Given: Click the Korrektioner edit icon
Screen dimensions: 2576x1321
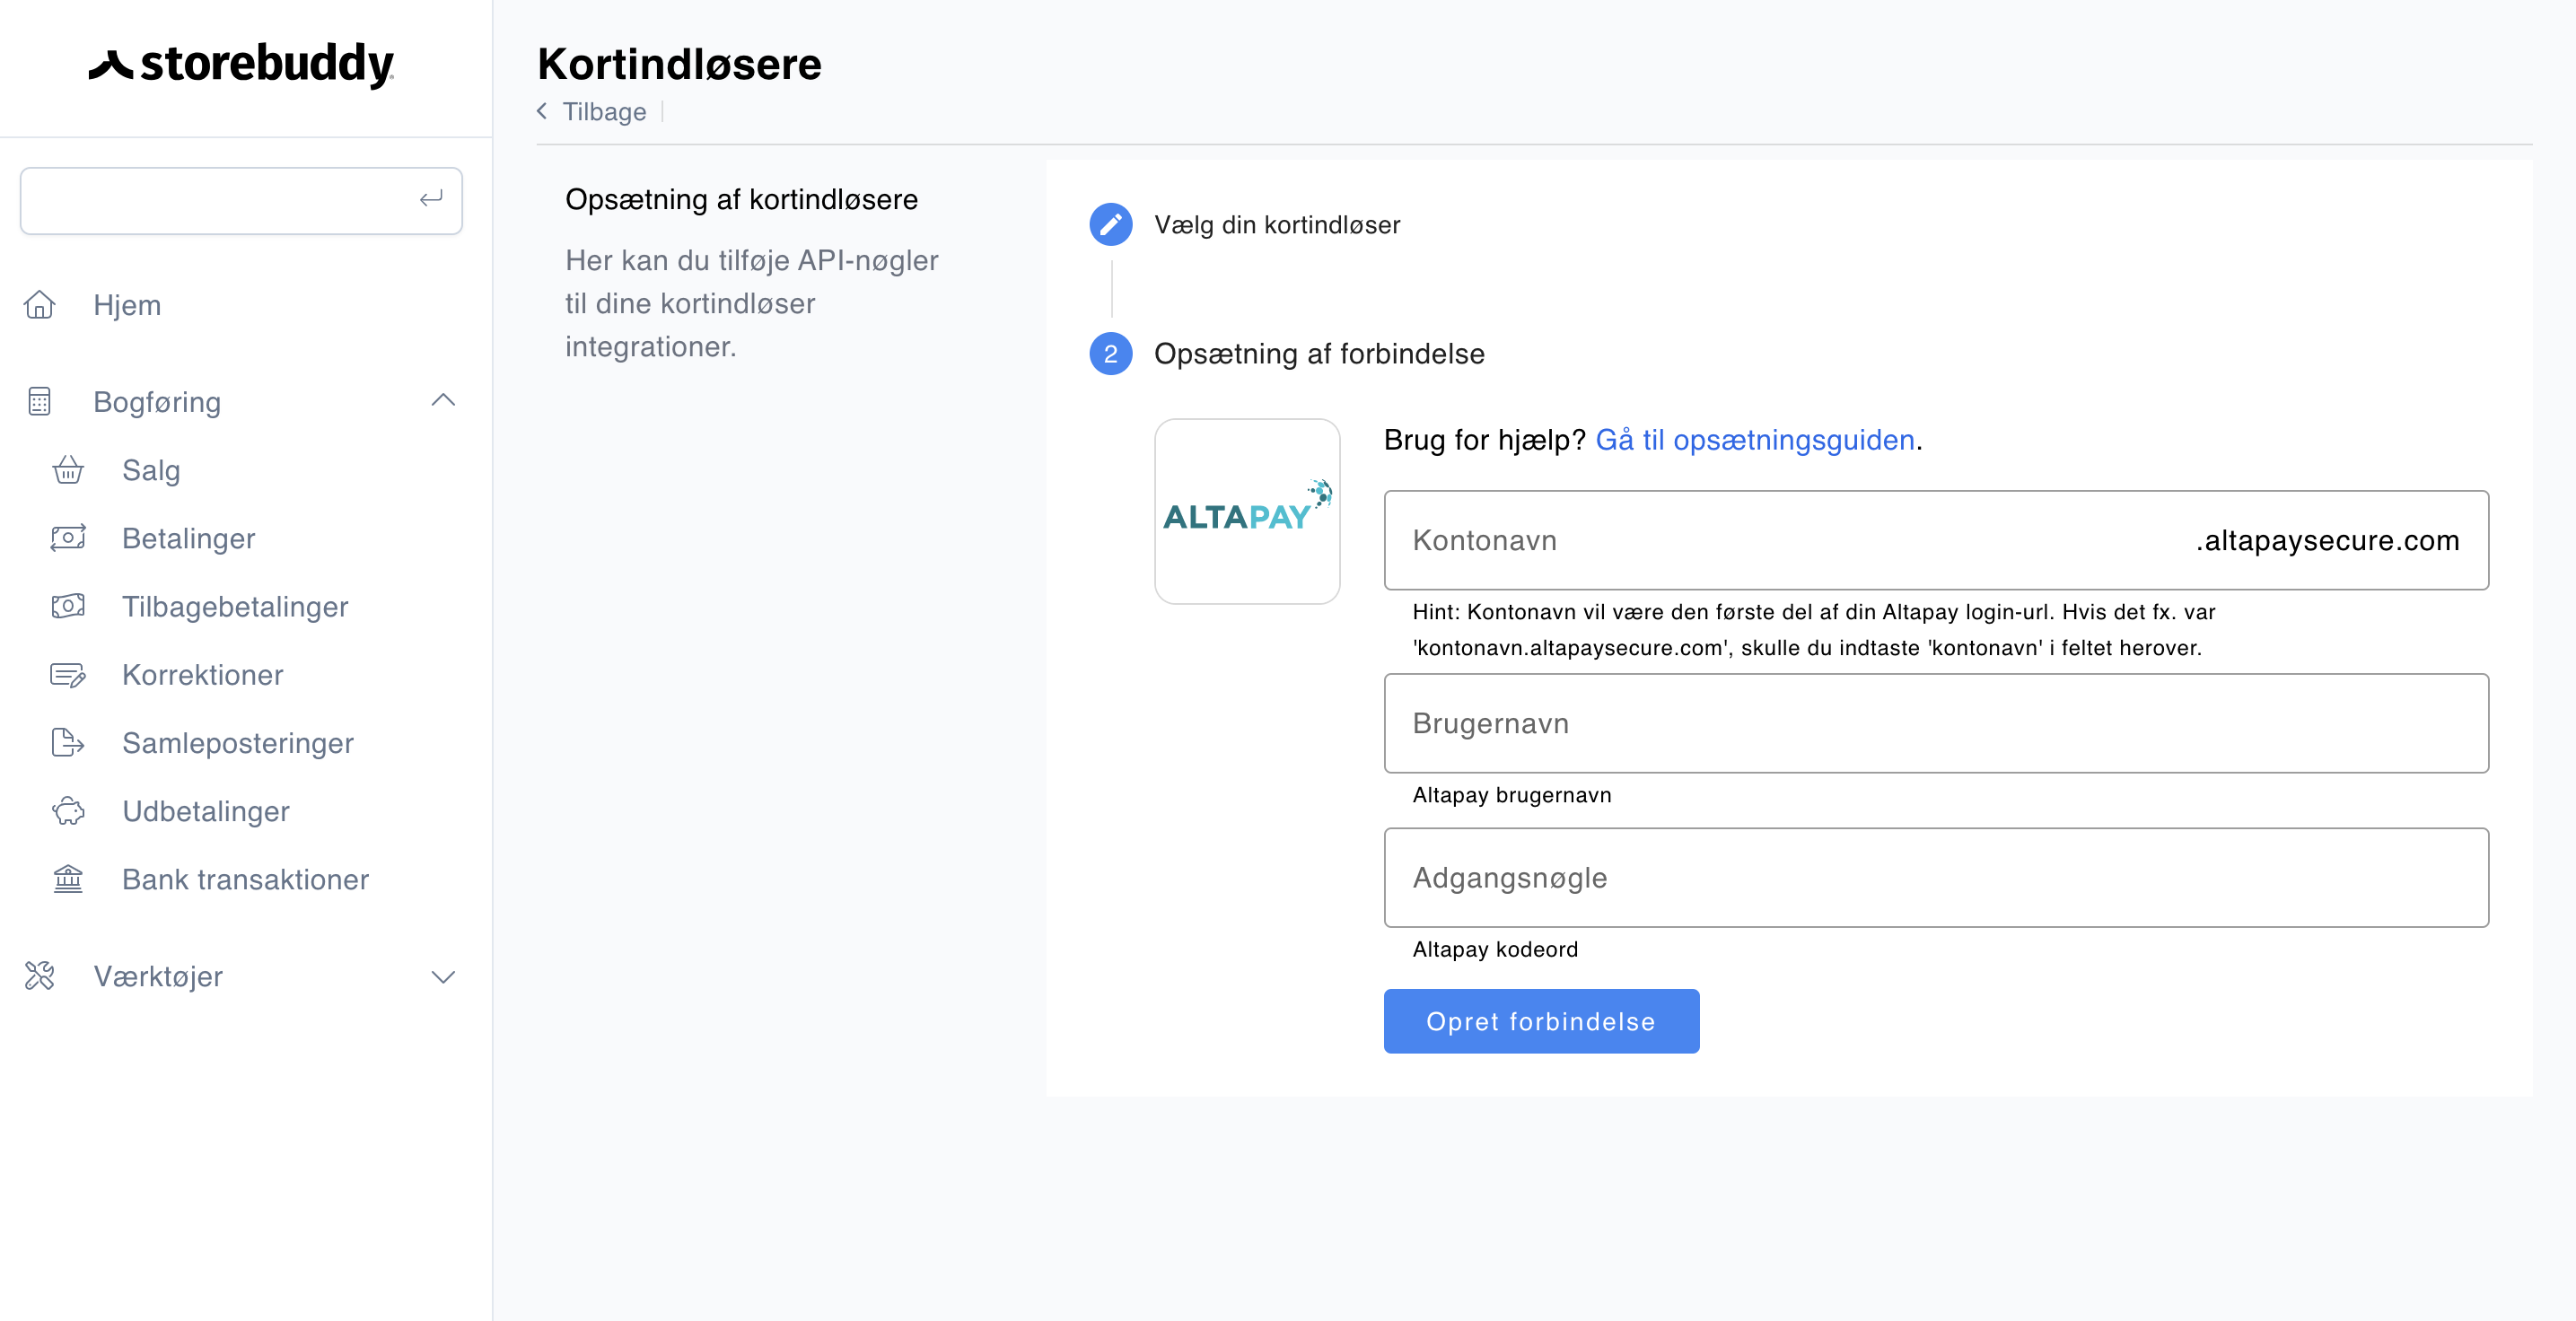Looking at the screenshot, I should coord(68,675).
